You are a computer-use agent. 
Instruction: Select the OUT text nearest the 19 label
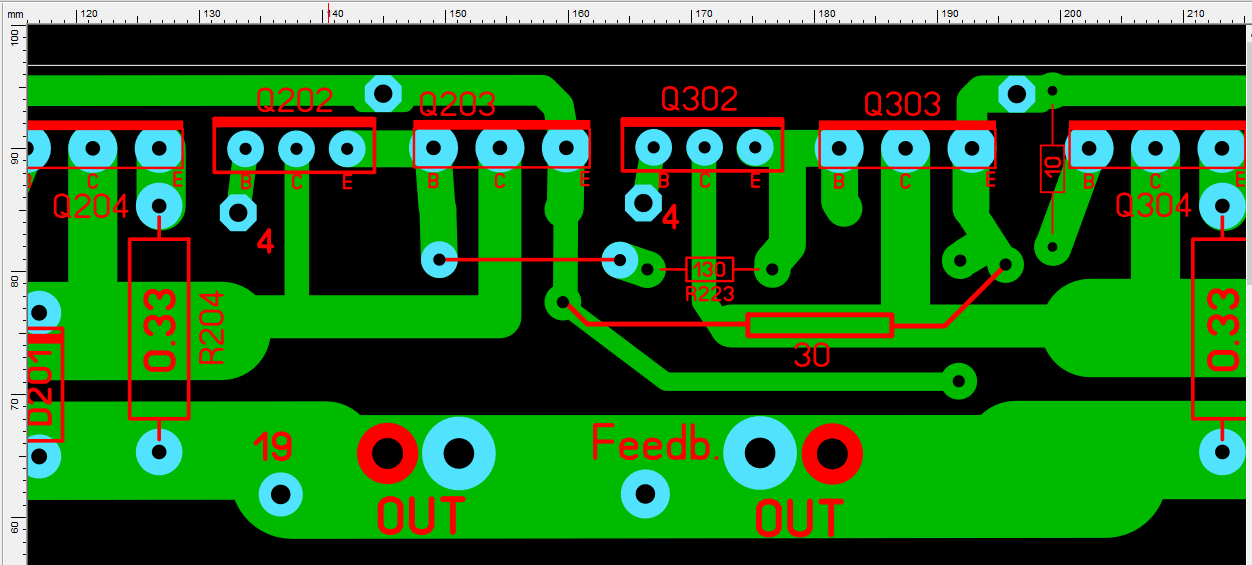tap(420, 516)
